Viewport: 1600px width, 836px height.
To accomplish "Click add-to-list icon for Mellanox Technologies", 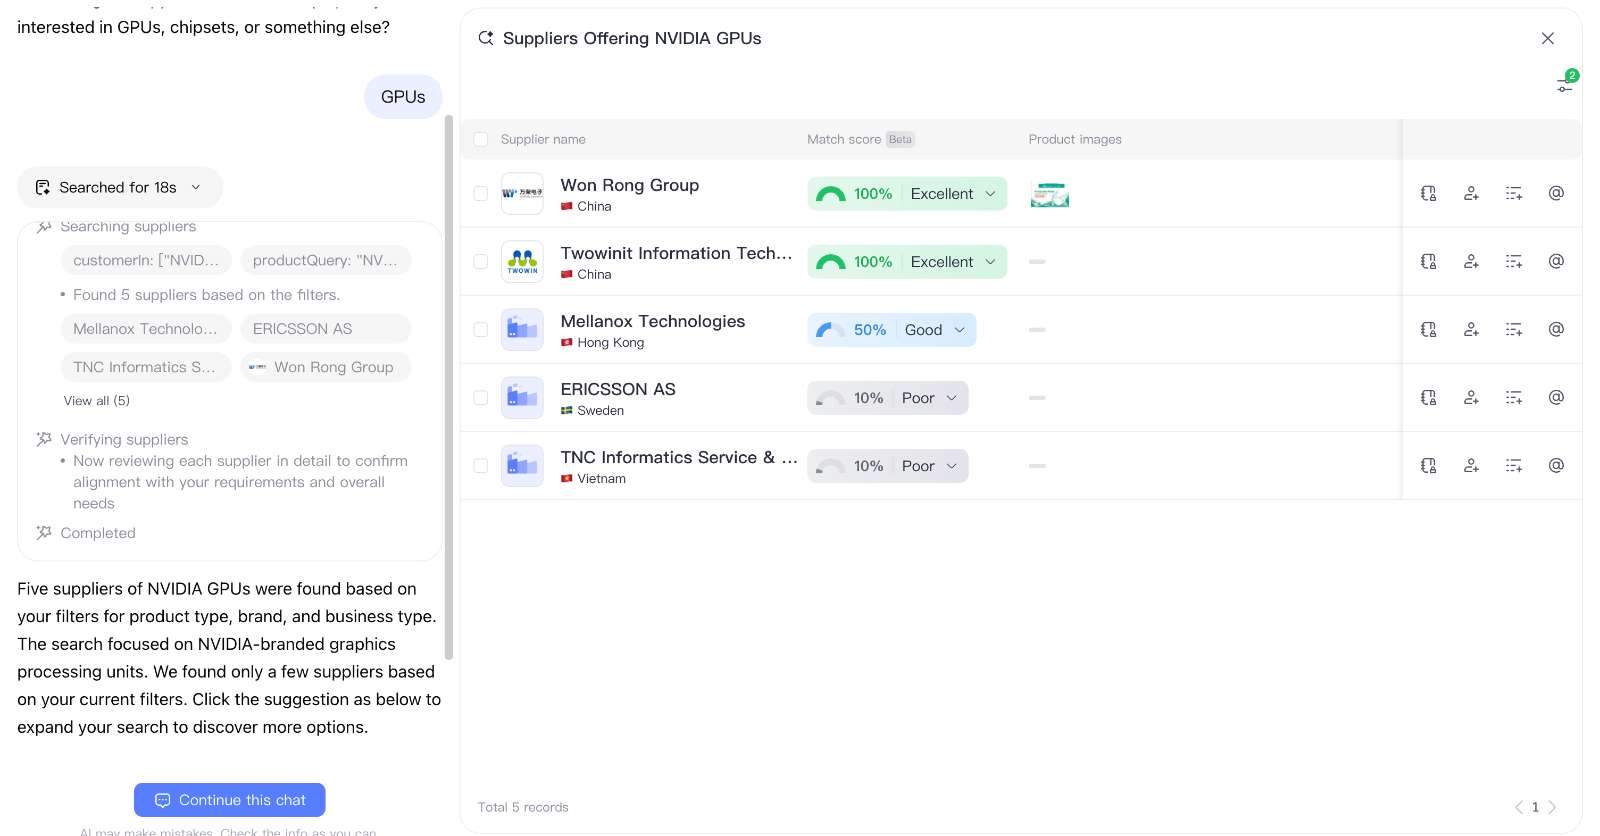I will click(1514, 330).
